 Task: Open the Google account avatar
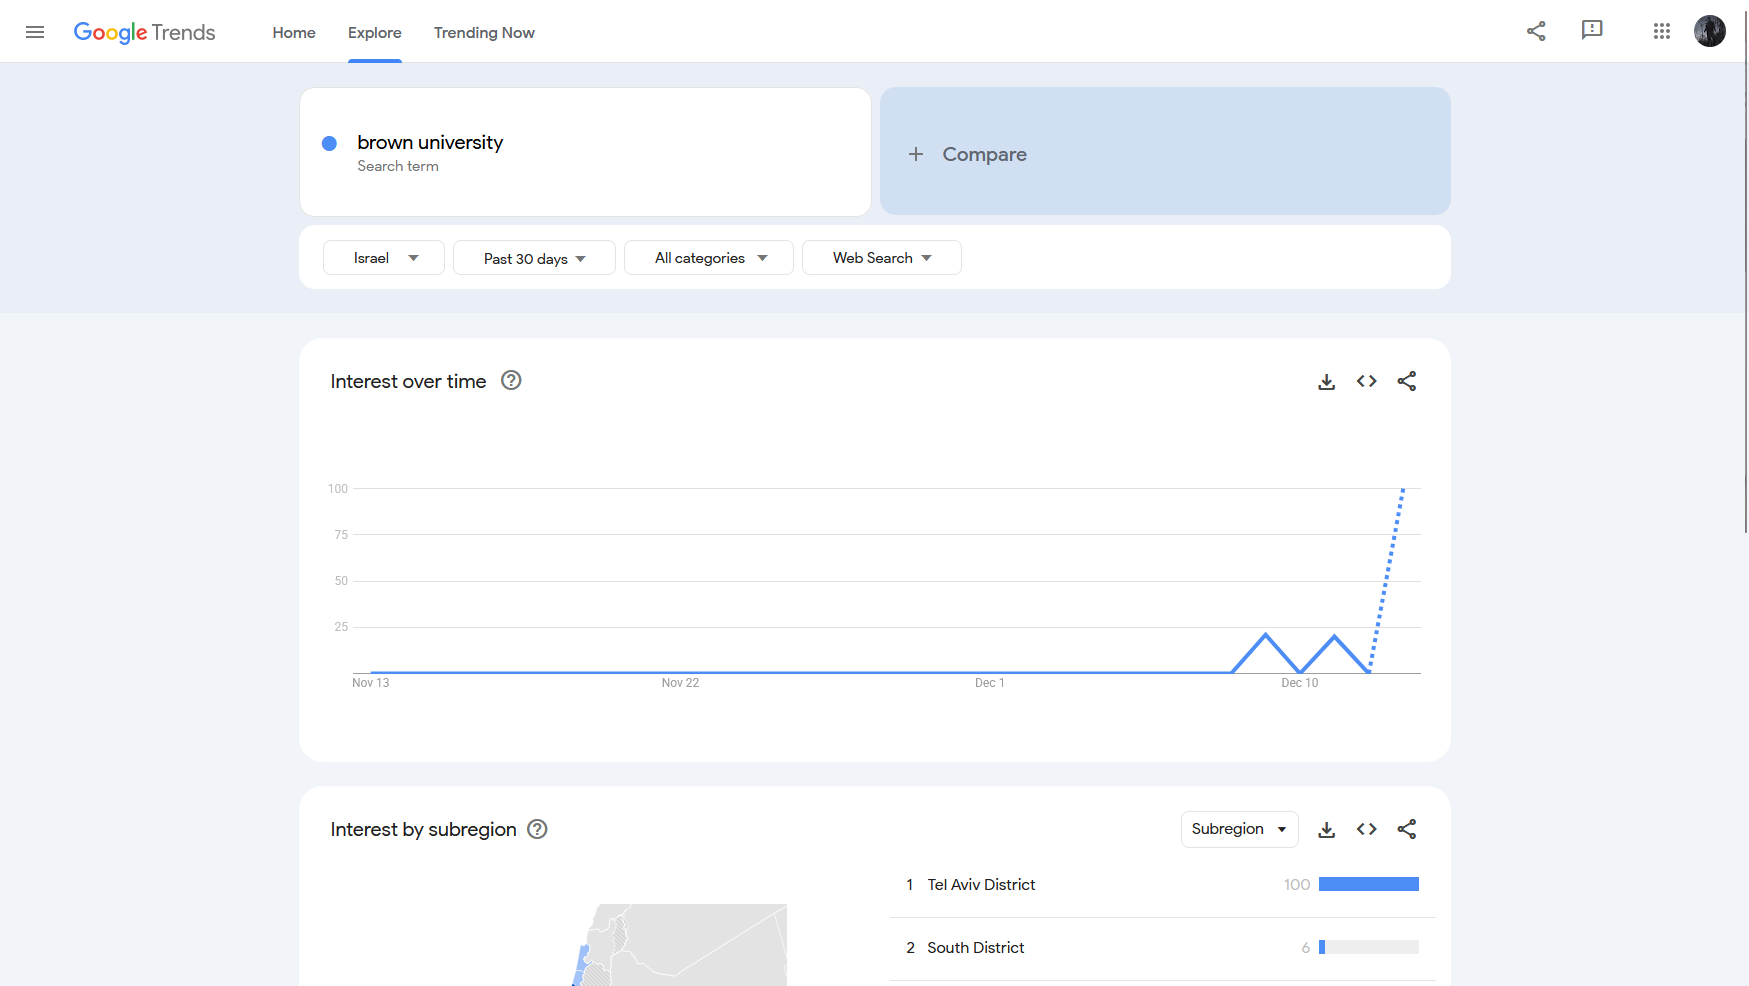pos(1710,31)
